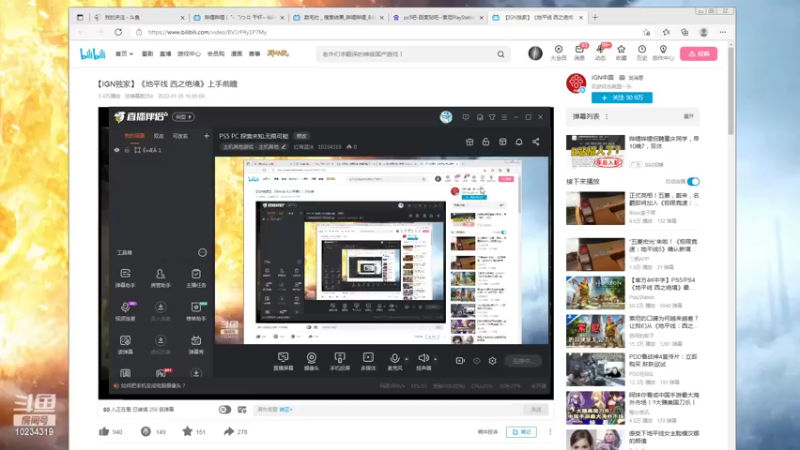800x450 pixels.
Task: Favorite the video with star icon
Action: [x=187, y=432]
